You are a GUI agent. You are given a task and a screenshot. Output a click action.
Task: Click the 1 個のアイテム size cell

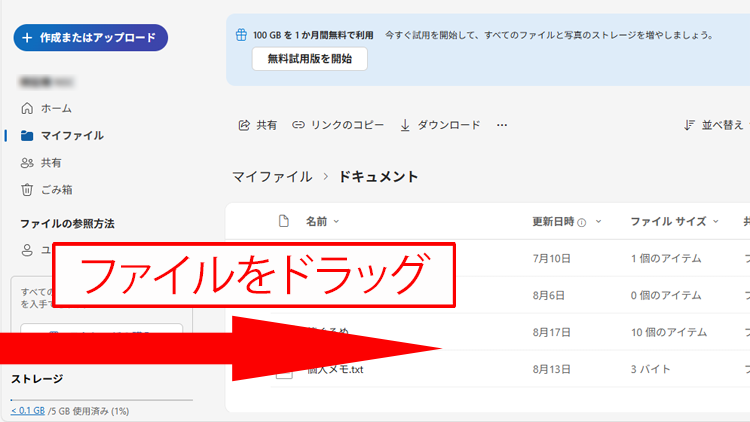coord(666,258)
